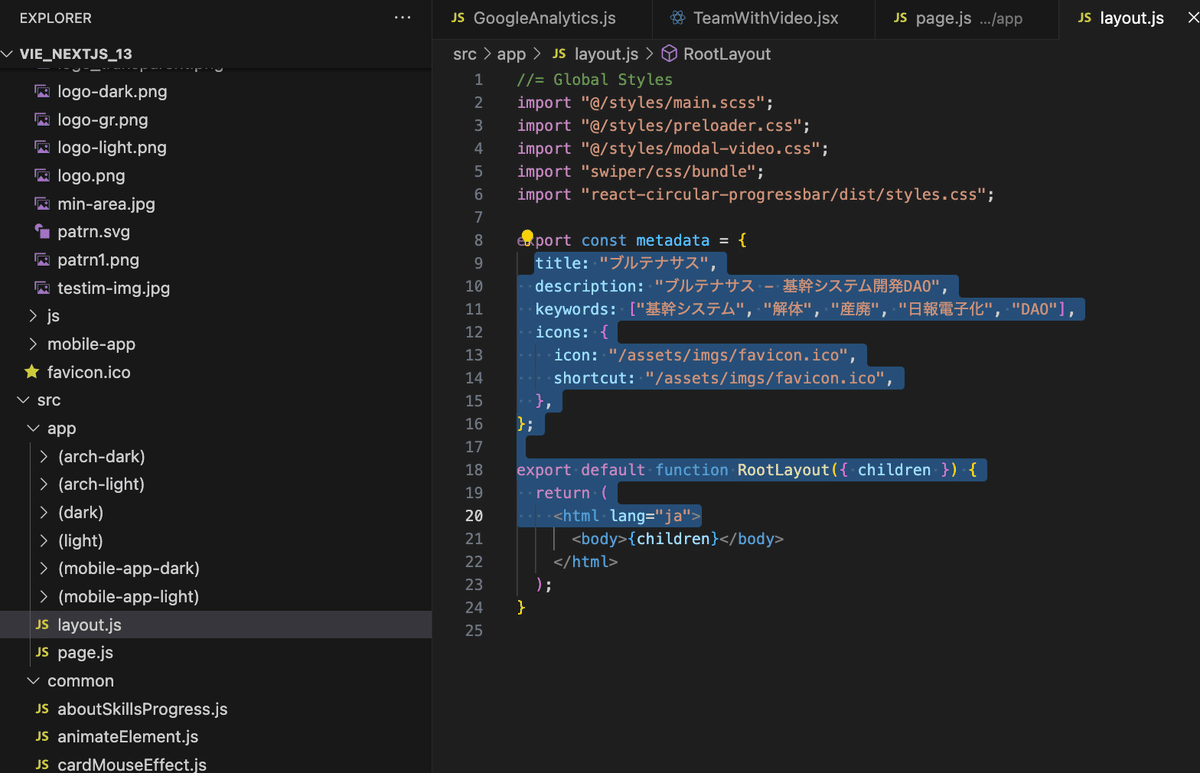Switch to the GoogleAnalytics.js tab

point(541,18)
